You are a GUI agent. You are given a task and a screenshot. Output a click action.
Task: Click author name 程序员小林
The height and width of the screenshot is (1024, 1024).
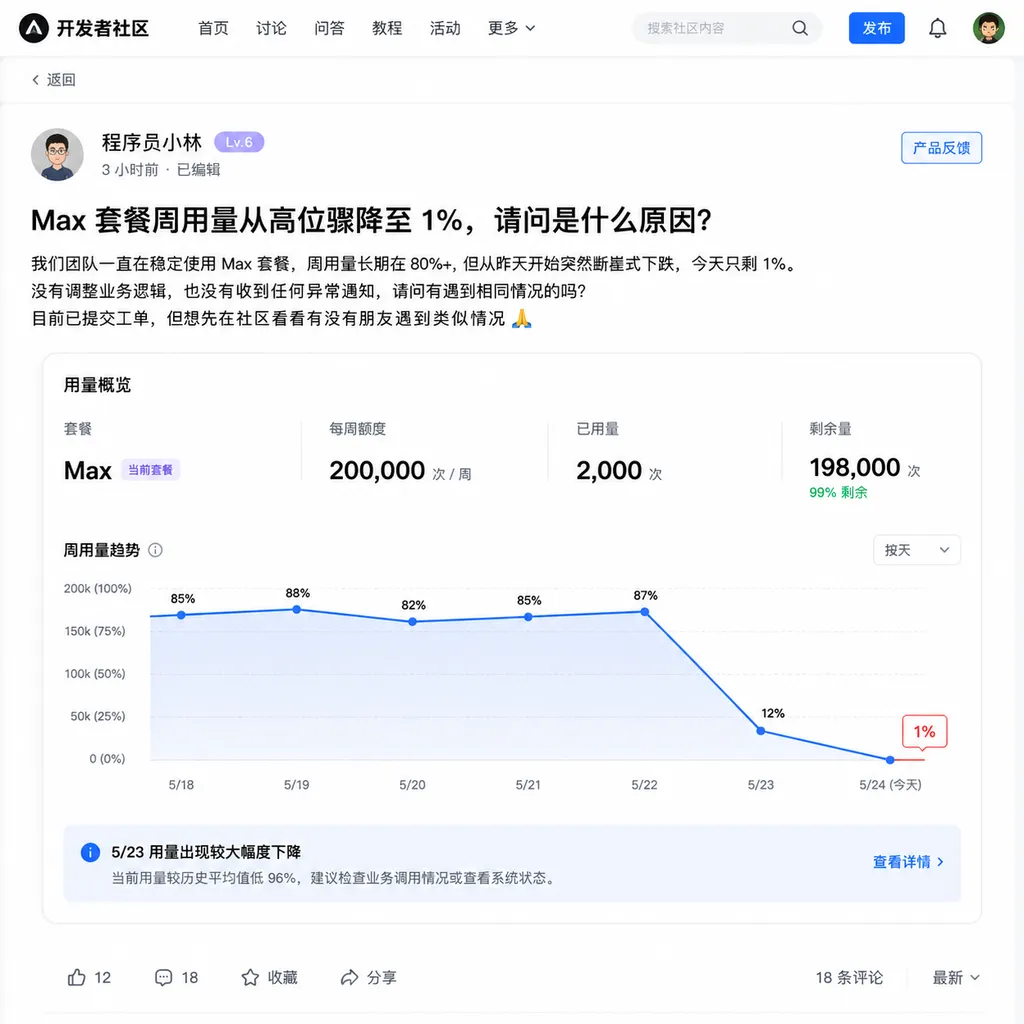point(152,142)
